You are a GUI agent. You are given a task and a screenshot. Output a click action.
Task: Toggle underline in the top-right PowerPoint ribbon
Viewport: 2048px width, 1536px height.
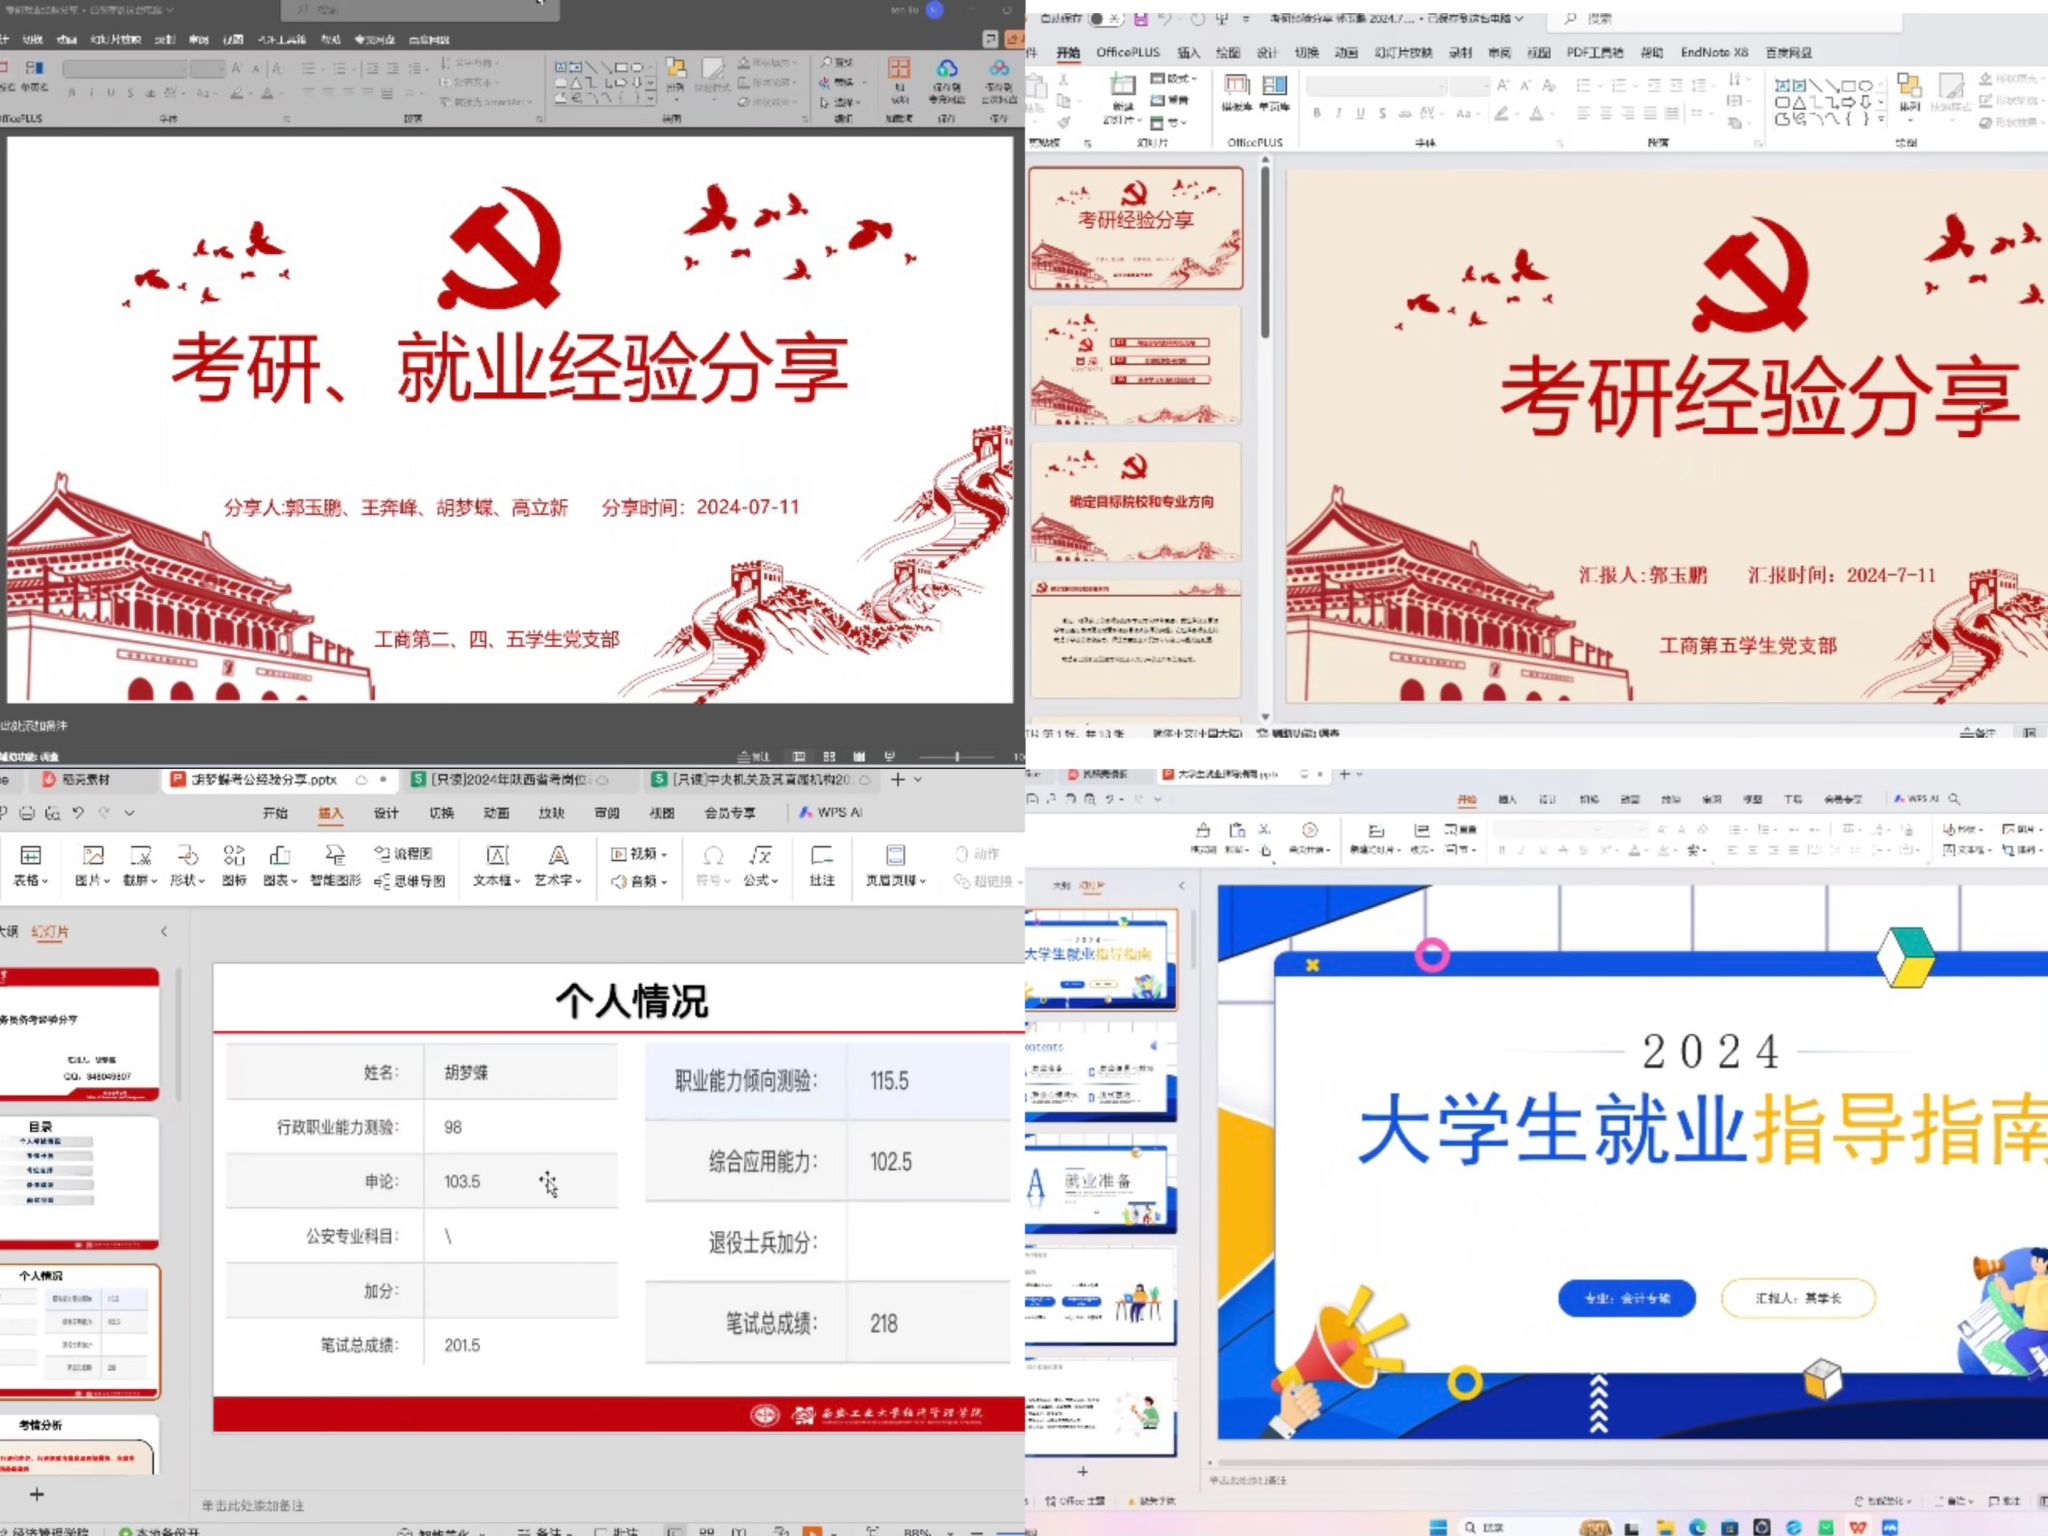tap(1360, 114)
